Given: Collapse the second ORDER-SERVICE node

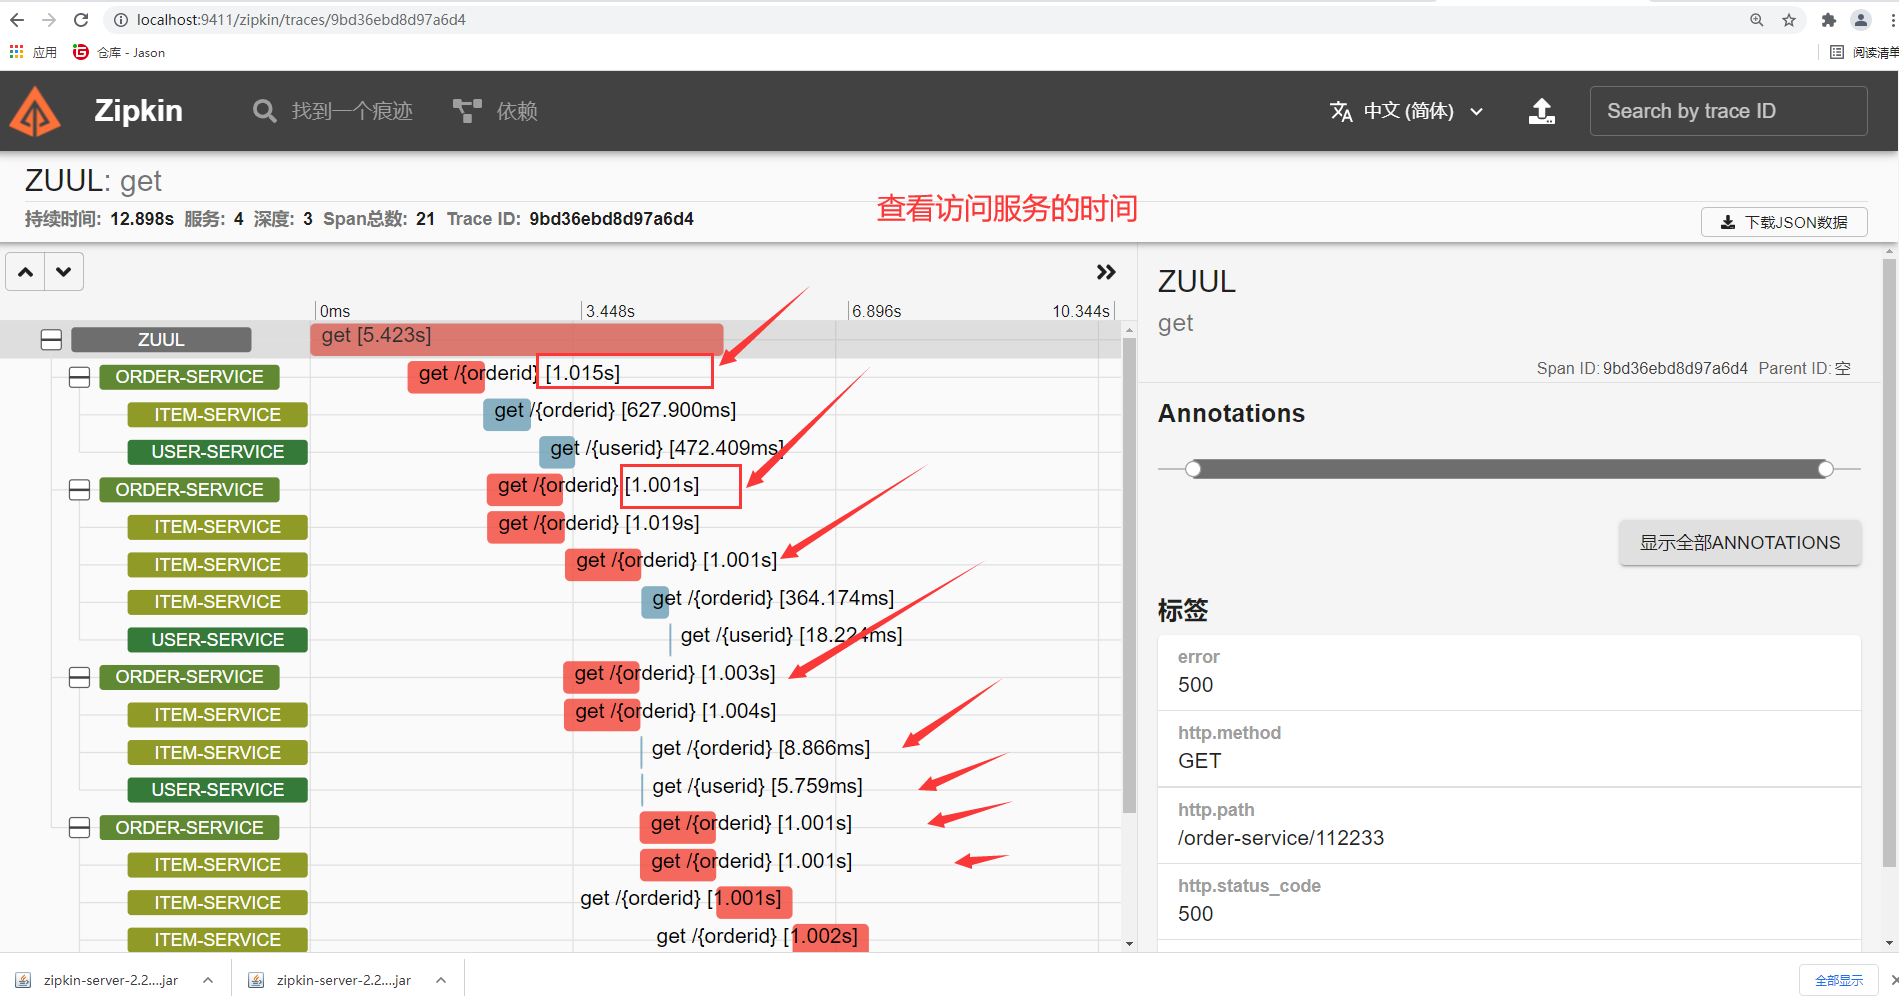Looking at the screenshot, I should point(79,490).
